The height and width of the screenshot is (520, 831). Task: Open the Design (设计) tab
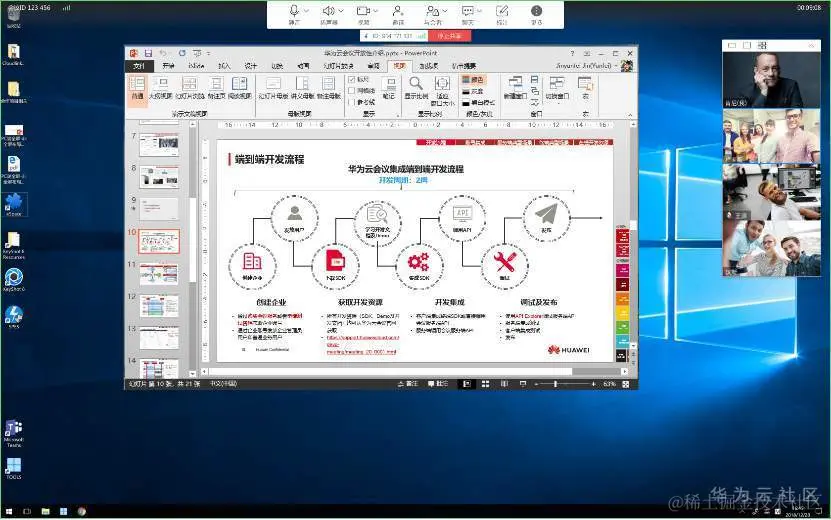pos(251,66)
